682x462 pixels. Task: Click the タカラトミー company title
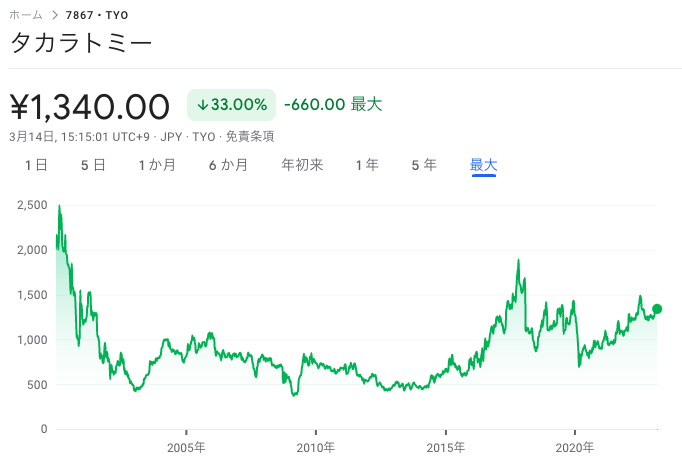tap(81, 43)
